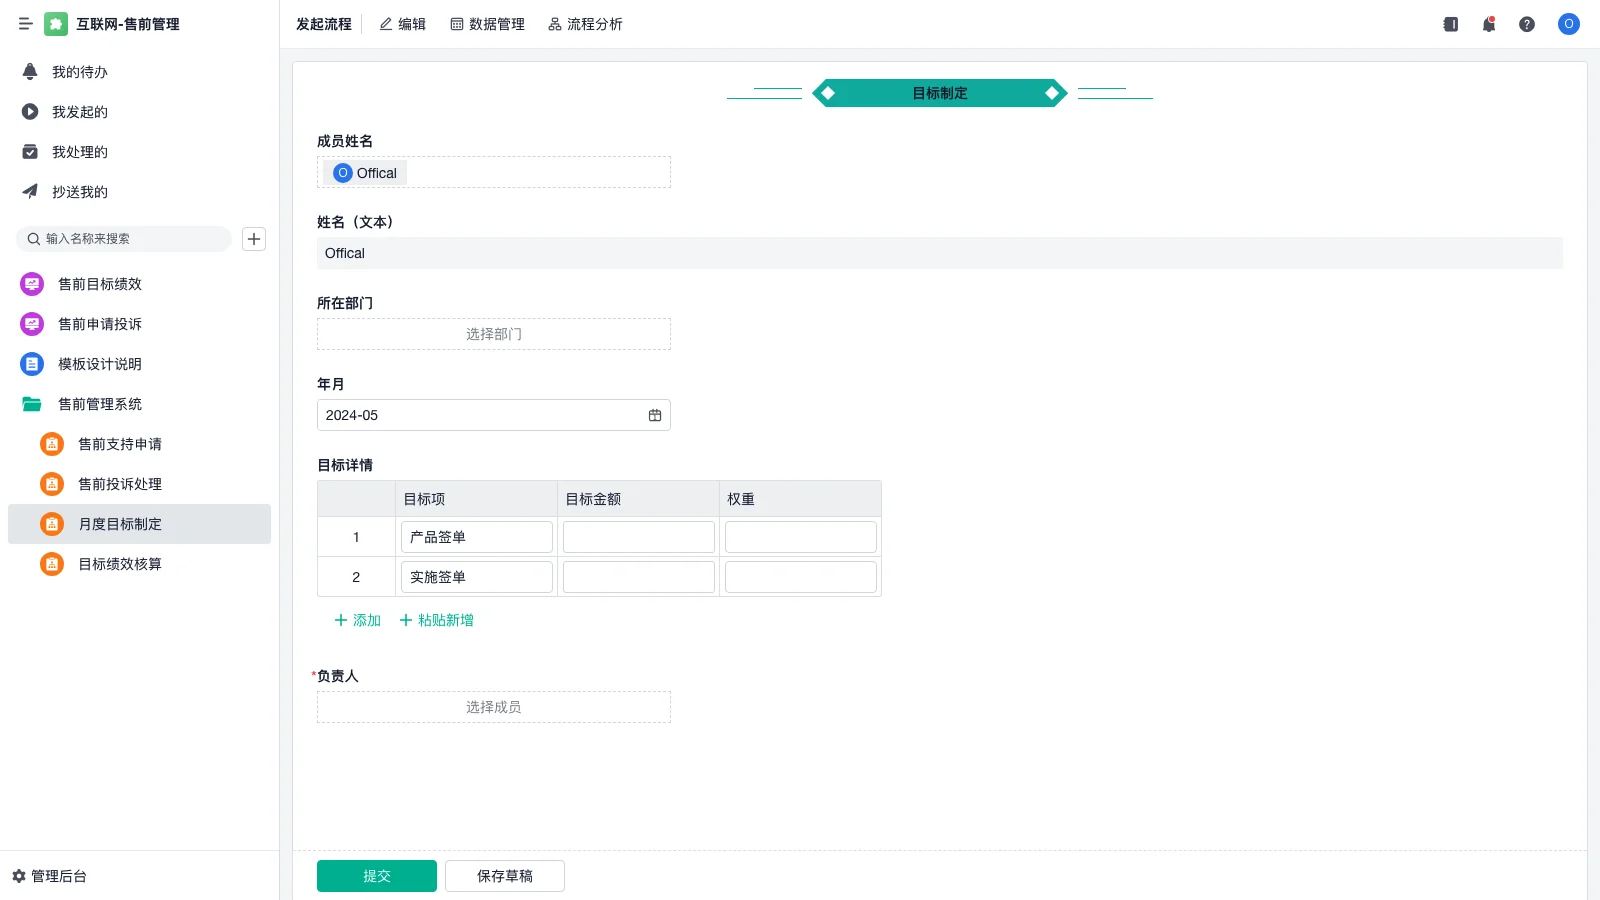Image resolution: width=1600 pixels, height=900 pixels.
Task: Switch to the 流程分析 tab
Action: tap(586, 24)
